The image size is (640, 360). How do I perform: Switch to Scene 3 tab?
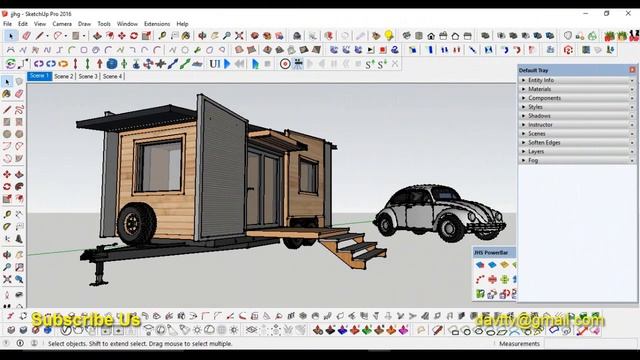(x=88, y=76)
